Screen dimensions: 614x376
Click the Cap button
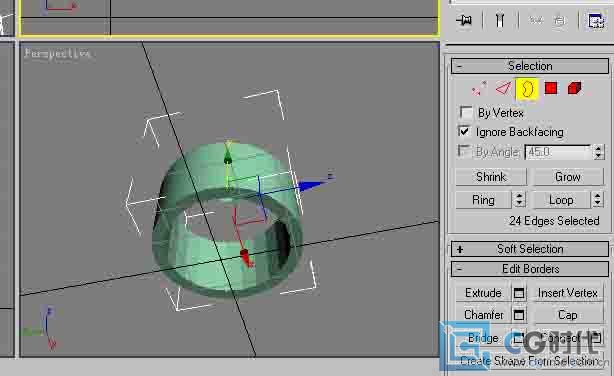click(x=568, y=315)
